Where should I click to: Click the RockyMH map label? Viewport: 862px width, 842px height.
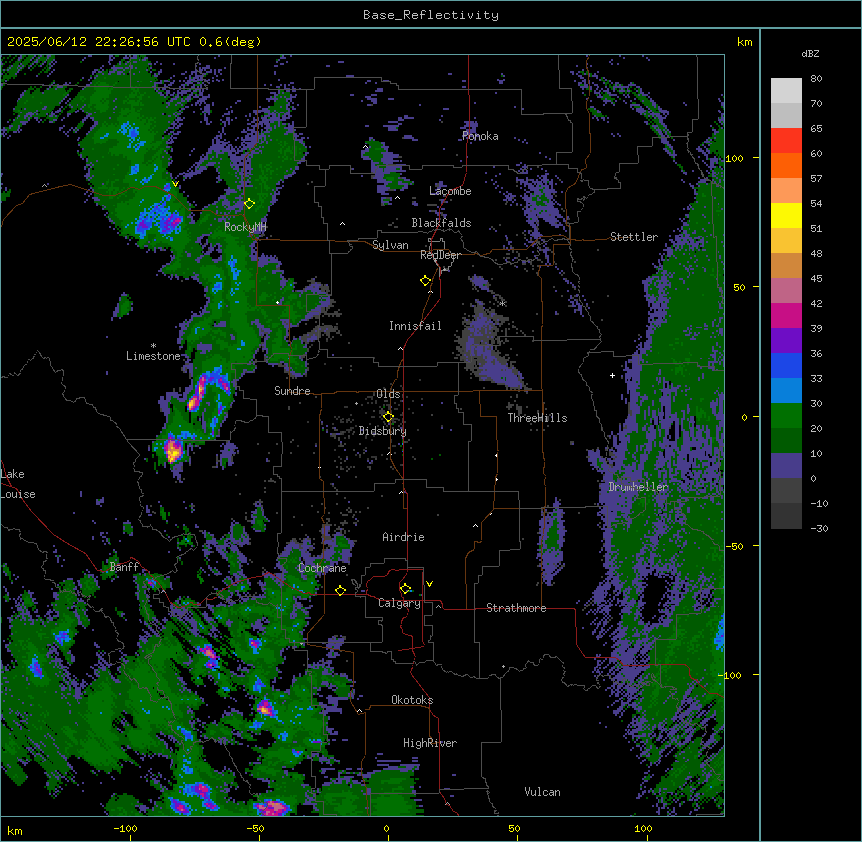pyautogui.click(x=245, y=227)
